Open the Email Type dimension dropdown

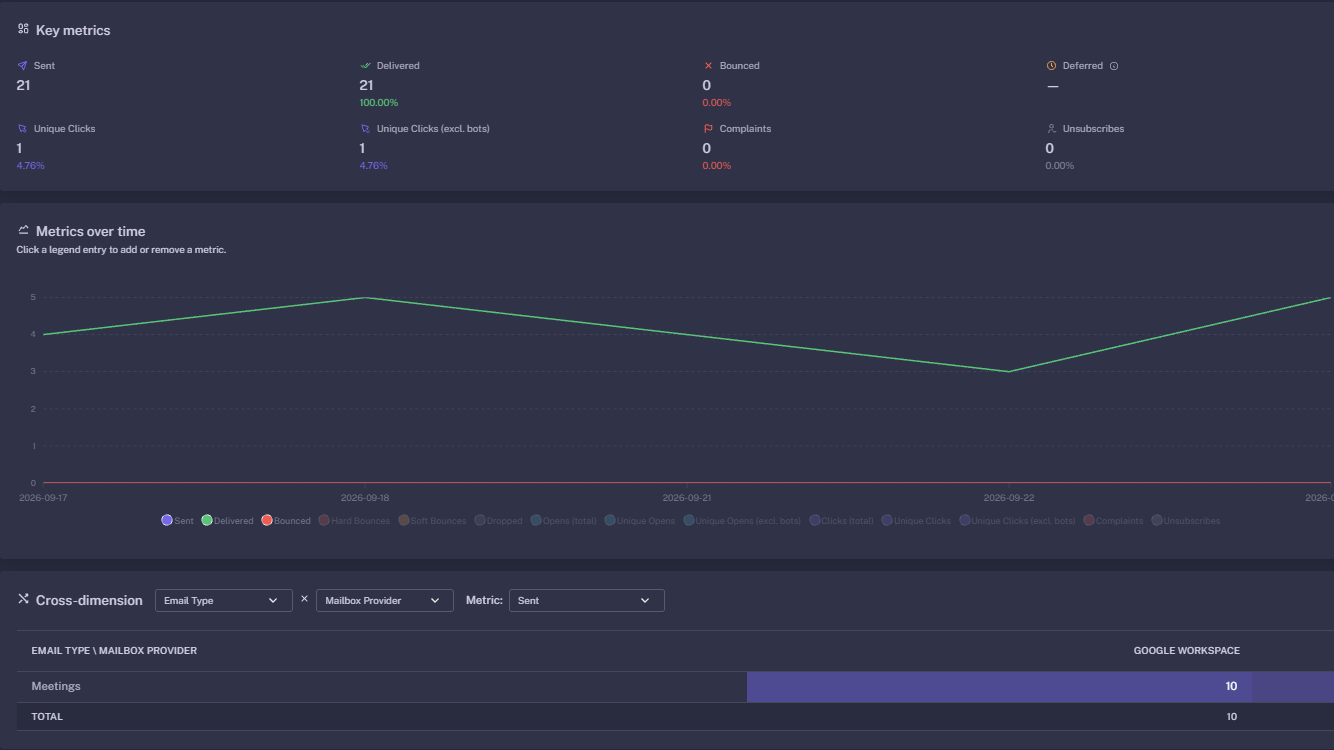pyautogui.click(x=224, y=600)
